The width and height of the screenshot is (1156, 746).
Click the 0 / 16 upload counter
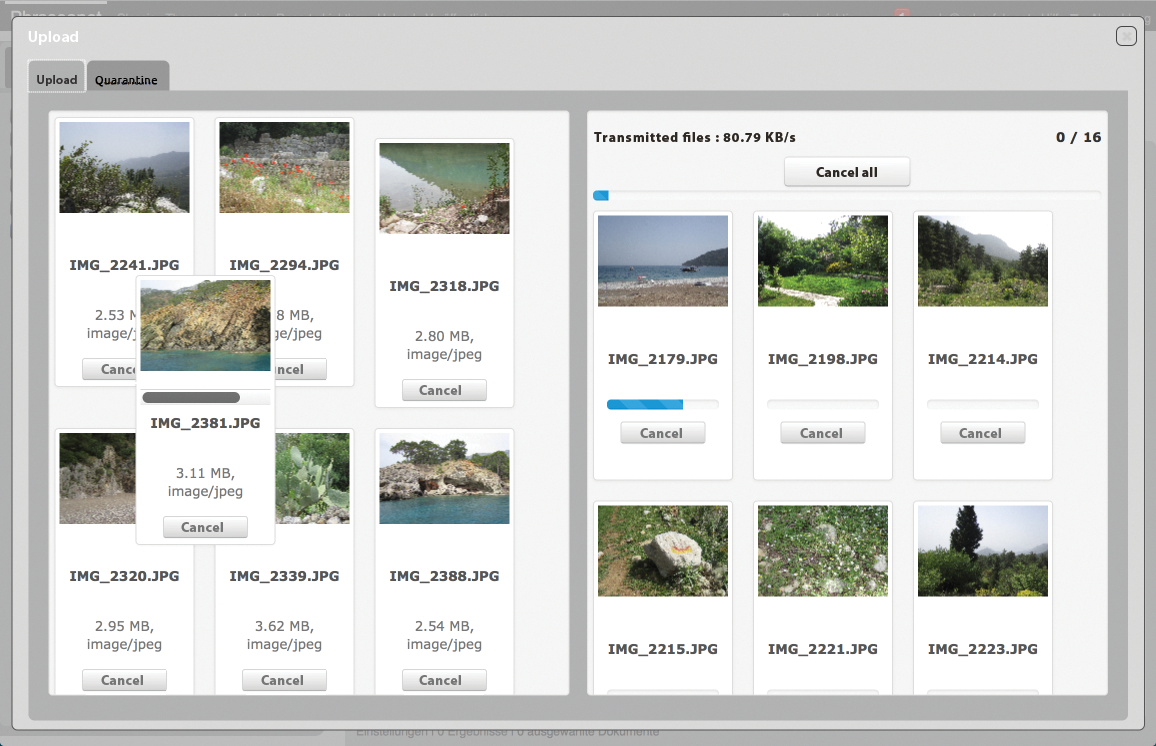[1078, 137]
